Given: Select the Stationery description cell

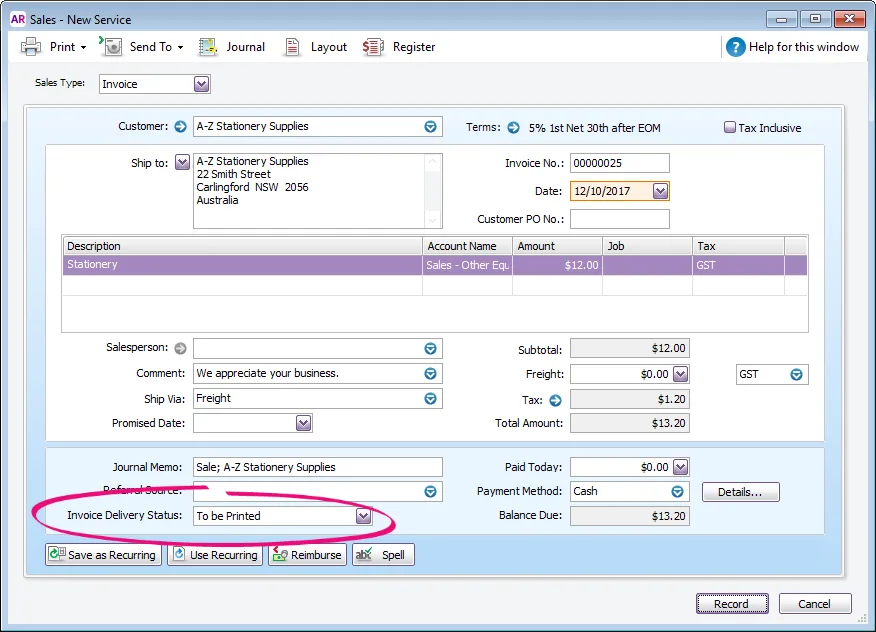Looking at the screenshot, I should 242,265.
